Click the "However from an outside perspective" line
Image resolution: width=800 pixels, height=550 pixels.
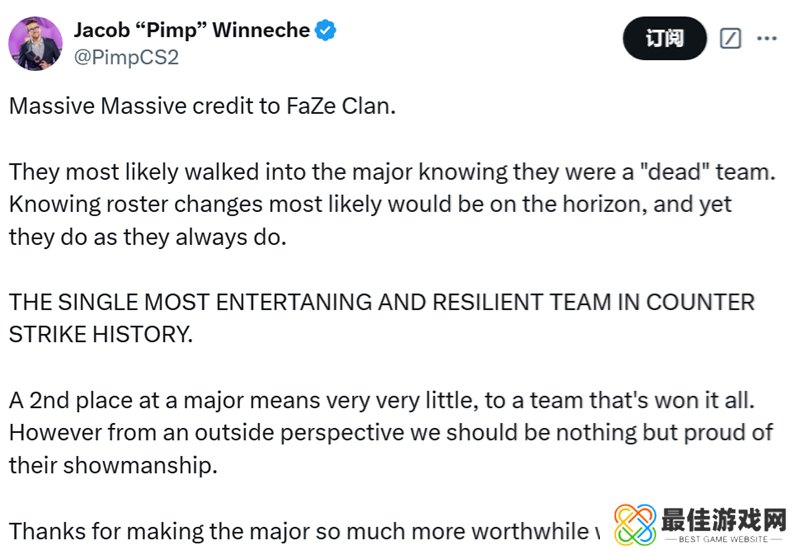(x=391, y=432)
